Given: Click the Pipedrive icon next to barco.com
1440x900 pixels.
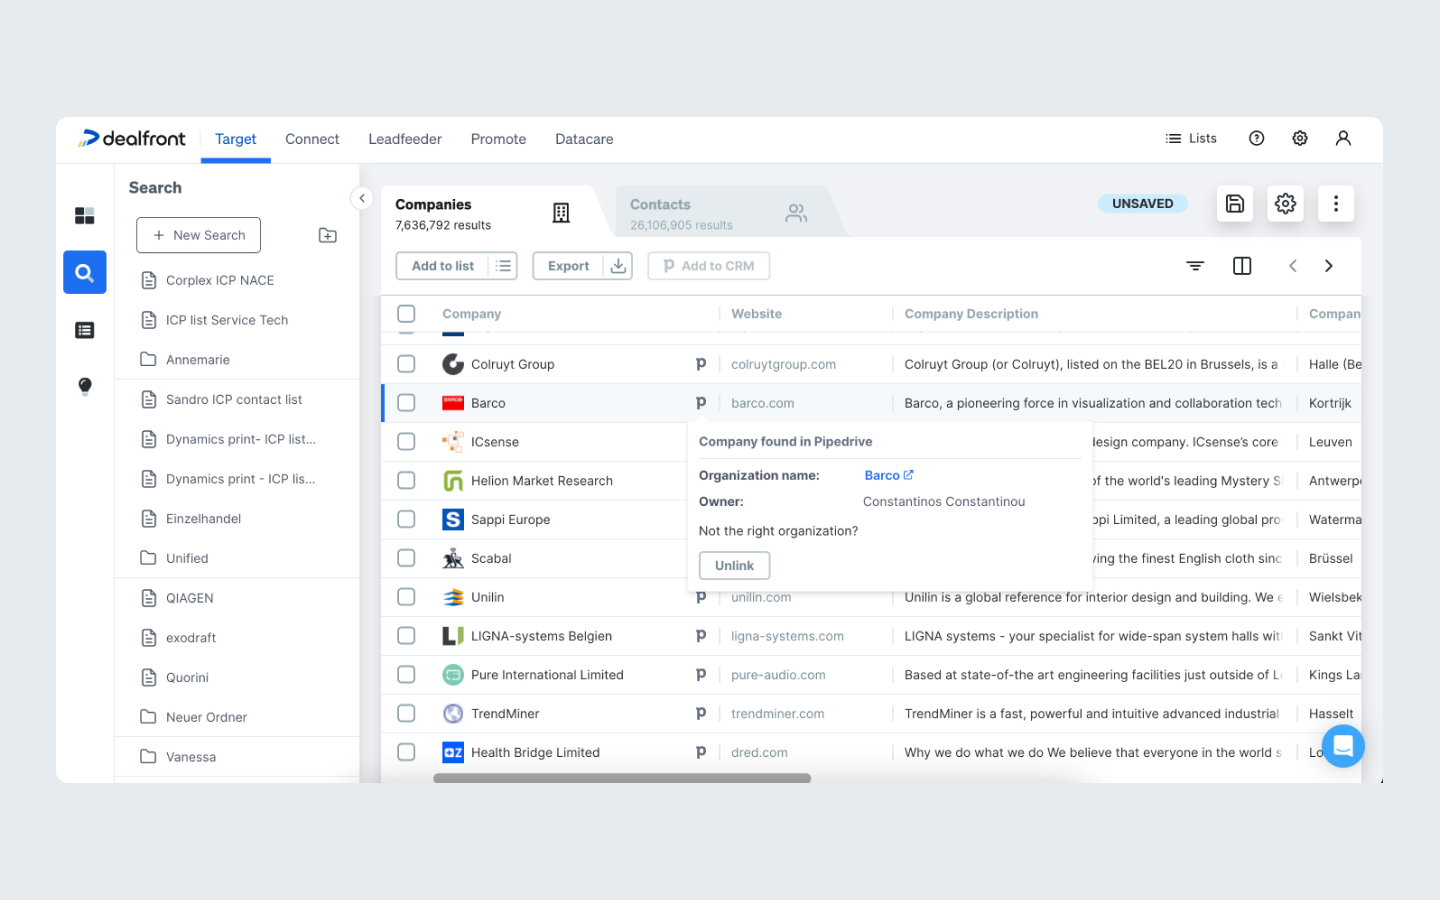Looking at the screenshot, I should point(702,402).
